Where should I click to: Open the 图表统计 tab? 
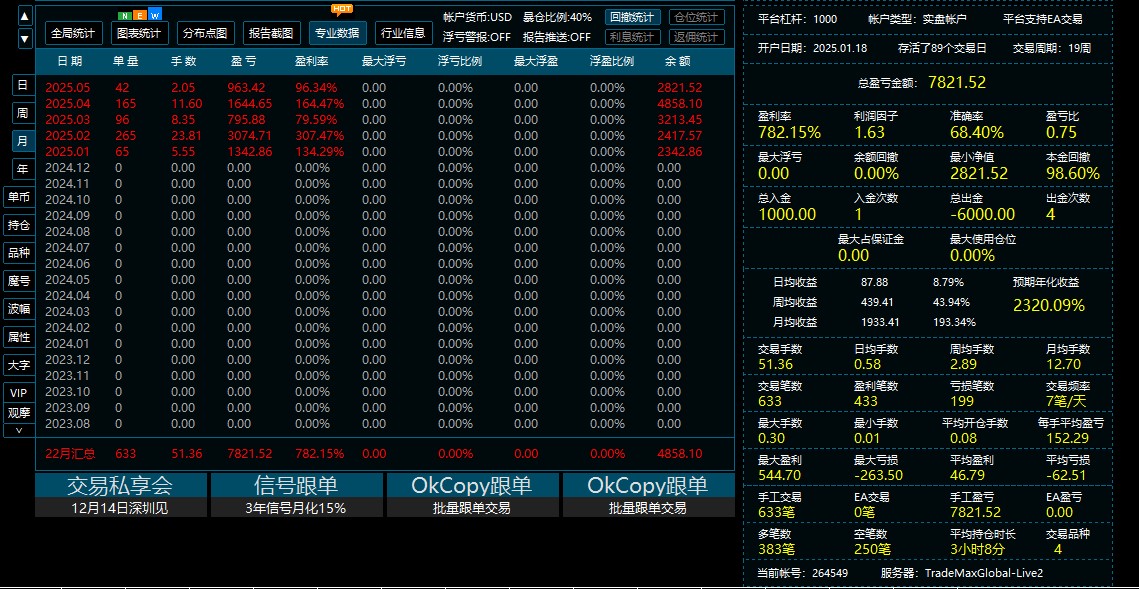click(139, 33)
